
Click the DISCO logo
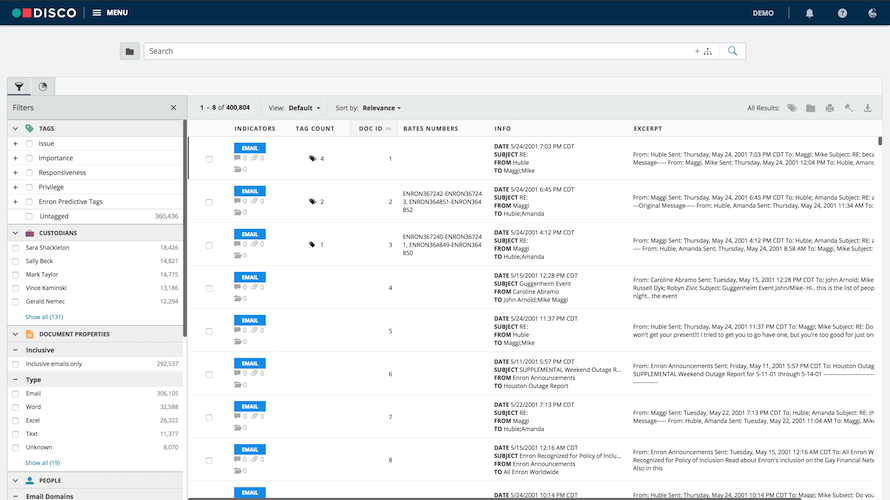point(44,12)
